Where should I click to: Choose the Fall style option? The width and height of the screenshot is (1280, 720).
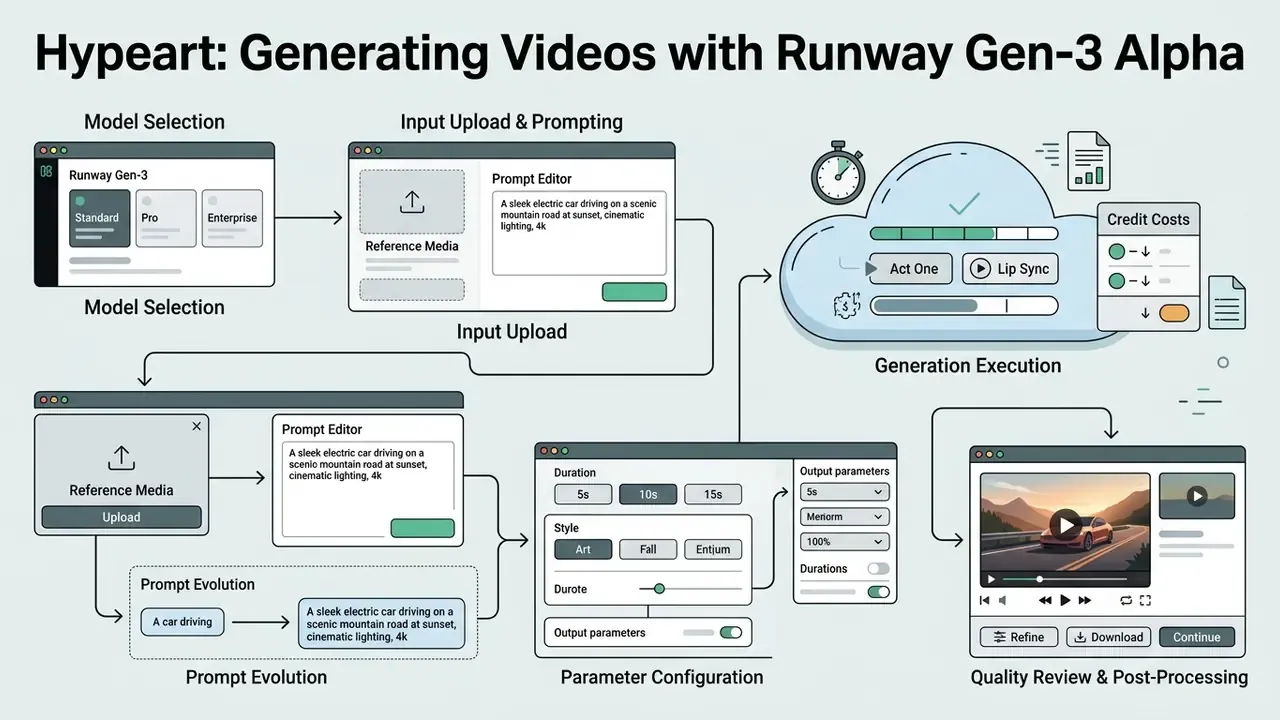[x=647, y=549]
